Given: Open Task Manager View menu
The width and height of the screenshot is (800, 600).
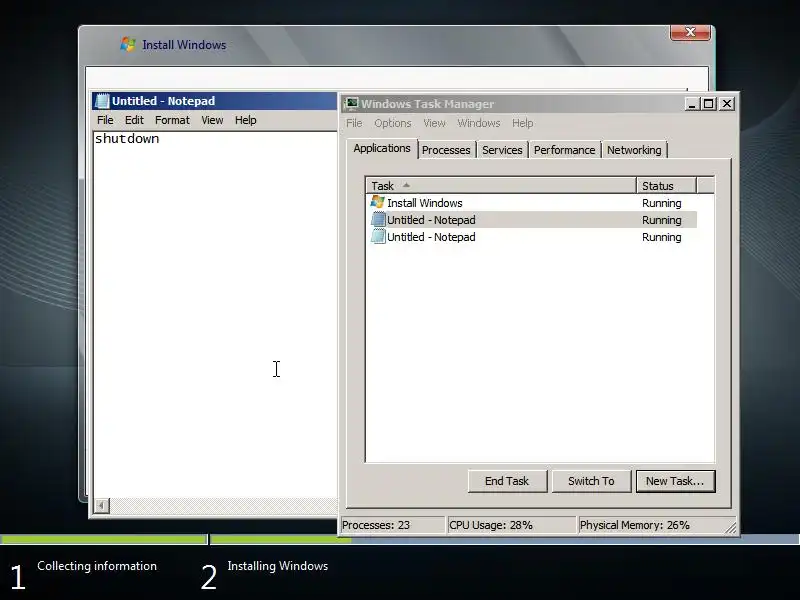Looking at the screenshot, I should point(434,123).
